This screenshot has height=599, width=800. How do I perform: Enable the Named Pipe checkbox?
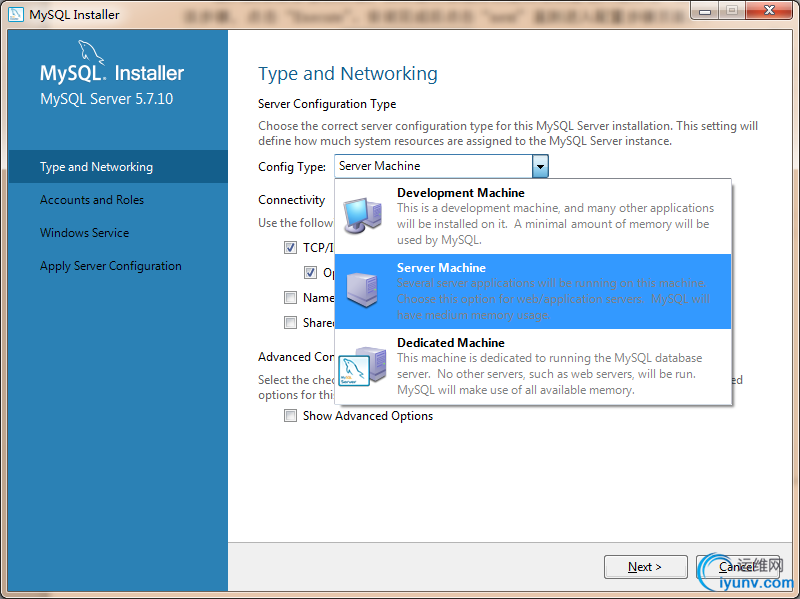tap(290, 297)
